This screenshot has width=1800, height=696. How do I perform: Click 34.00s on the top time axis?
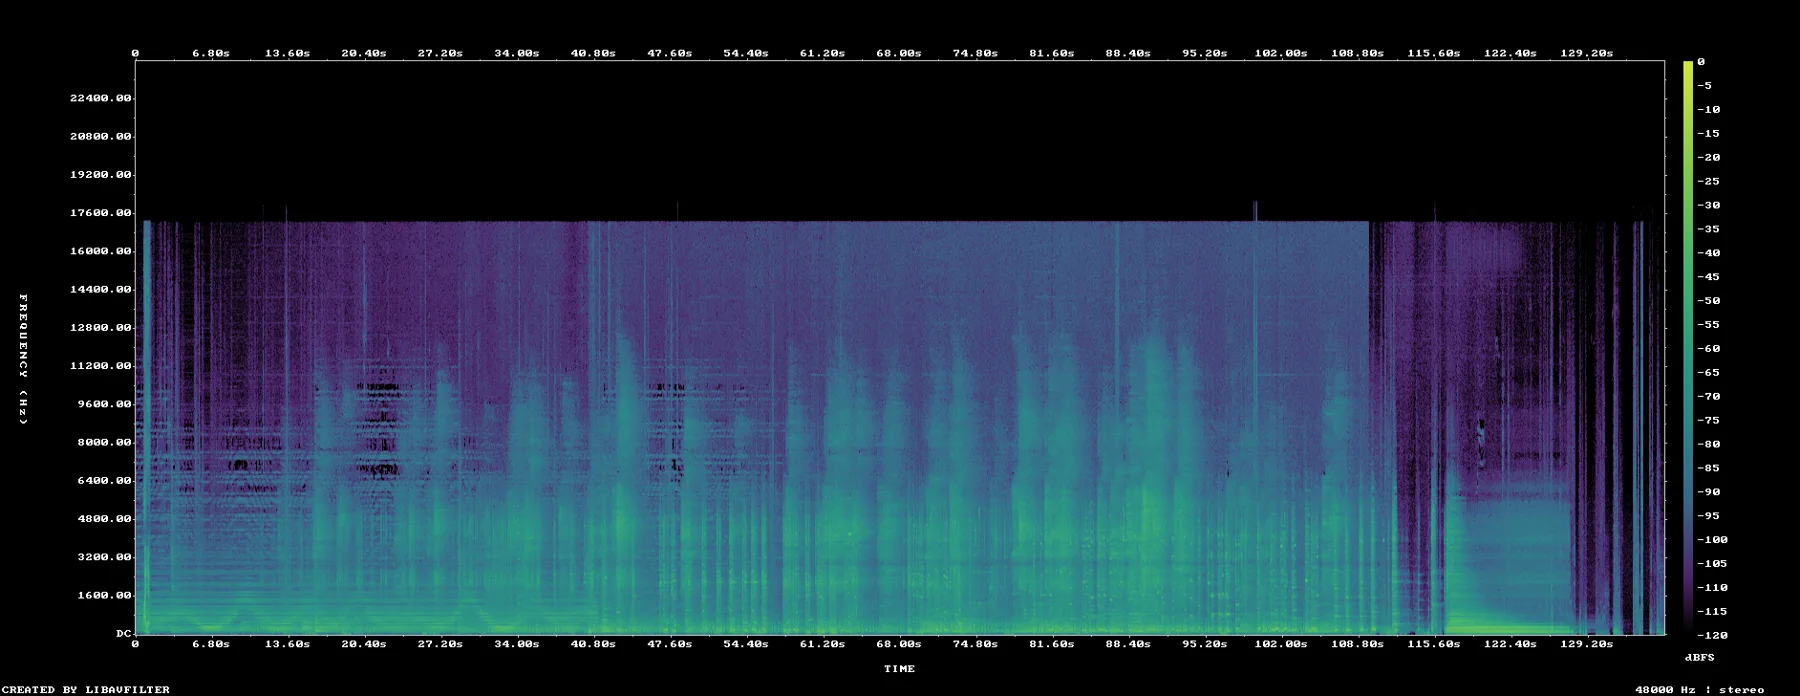click(517, 53)
